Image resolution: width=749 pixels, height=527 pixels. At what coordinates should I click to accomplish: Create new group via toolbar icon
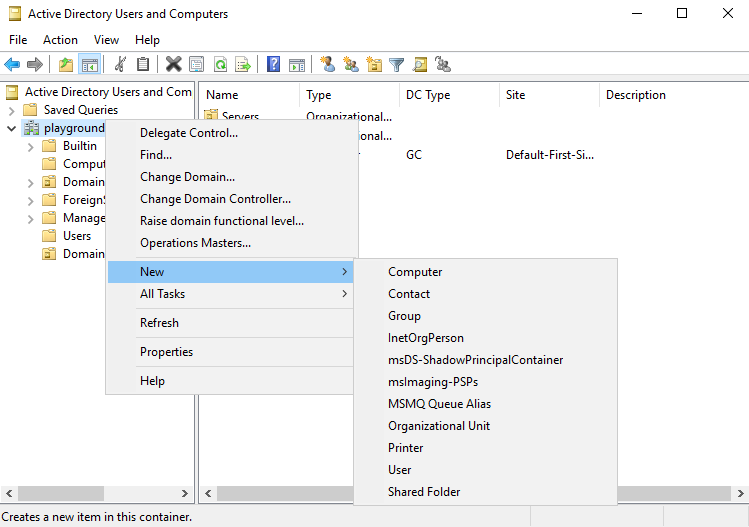pos(351,64)
